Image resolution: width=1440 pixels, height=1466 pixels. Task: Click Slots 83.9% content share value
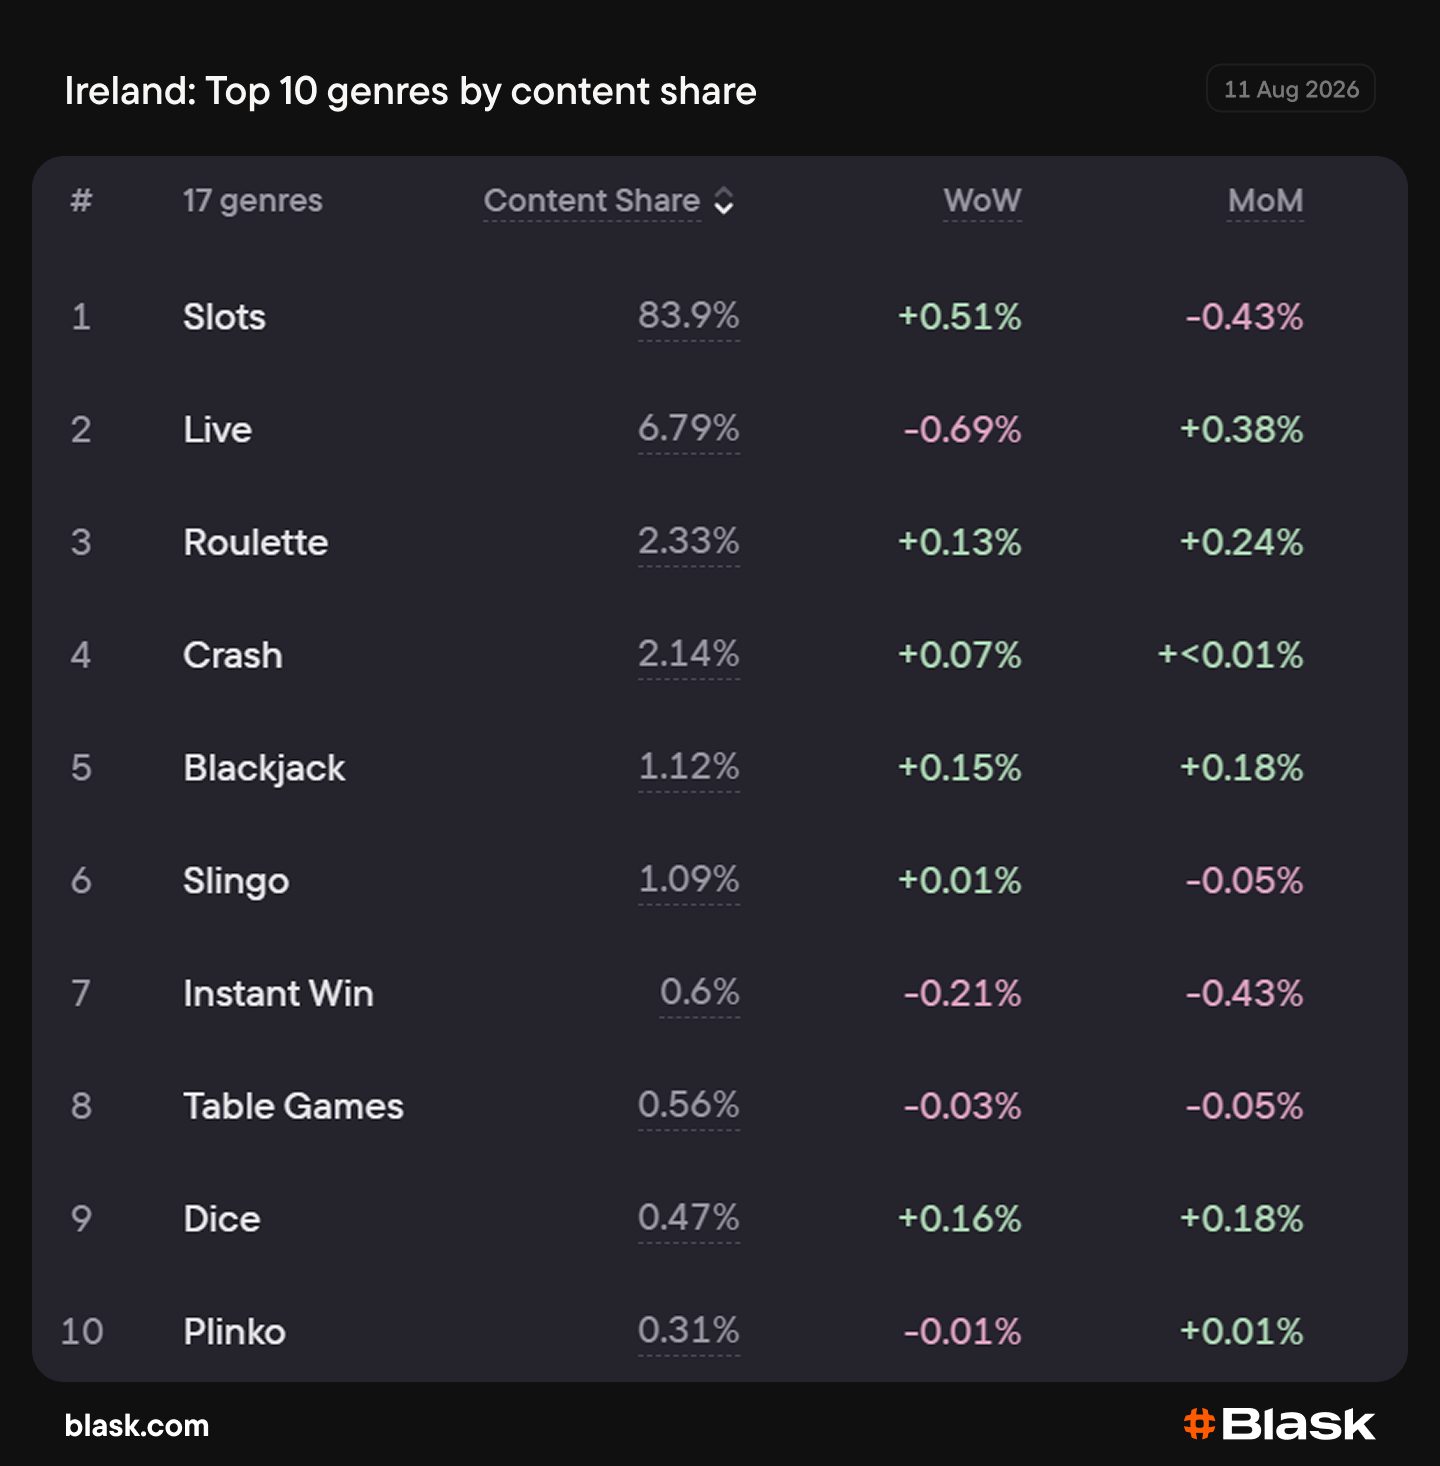point(689,316)
